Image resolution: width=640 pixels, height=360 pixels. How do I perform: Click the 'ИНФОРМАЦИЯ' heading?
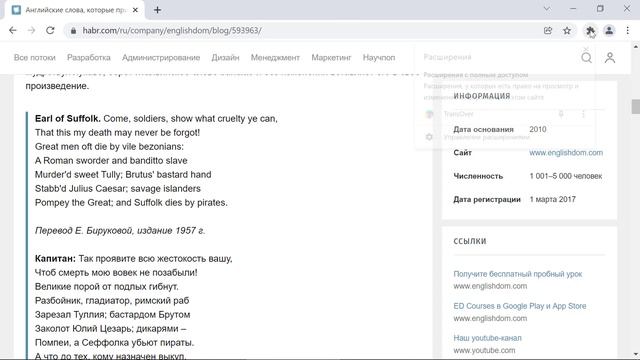click(x=482, y=96)
